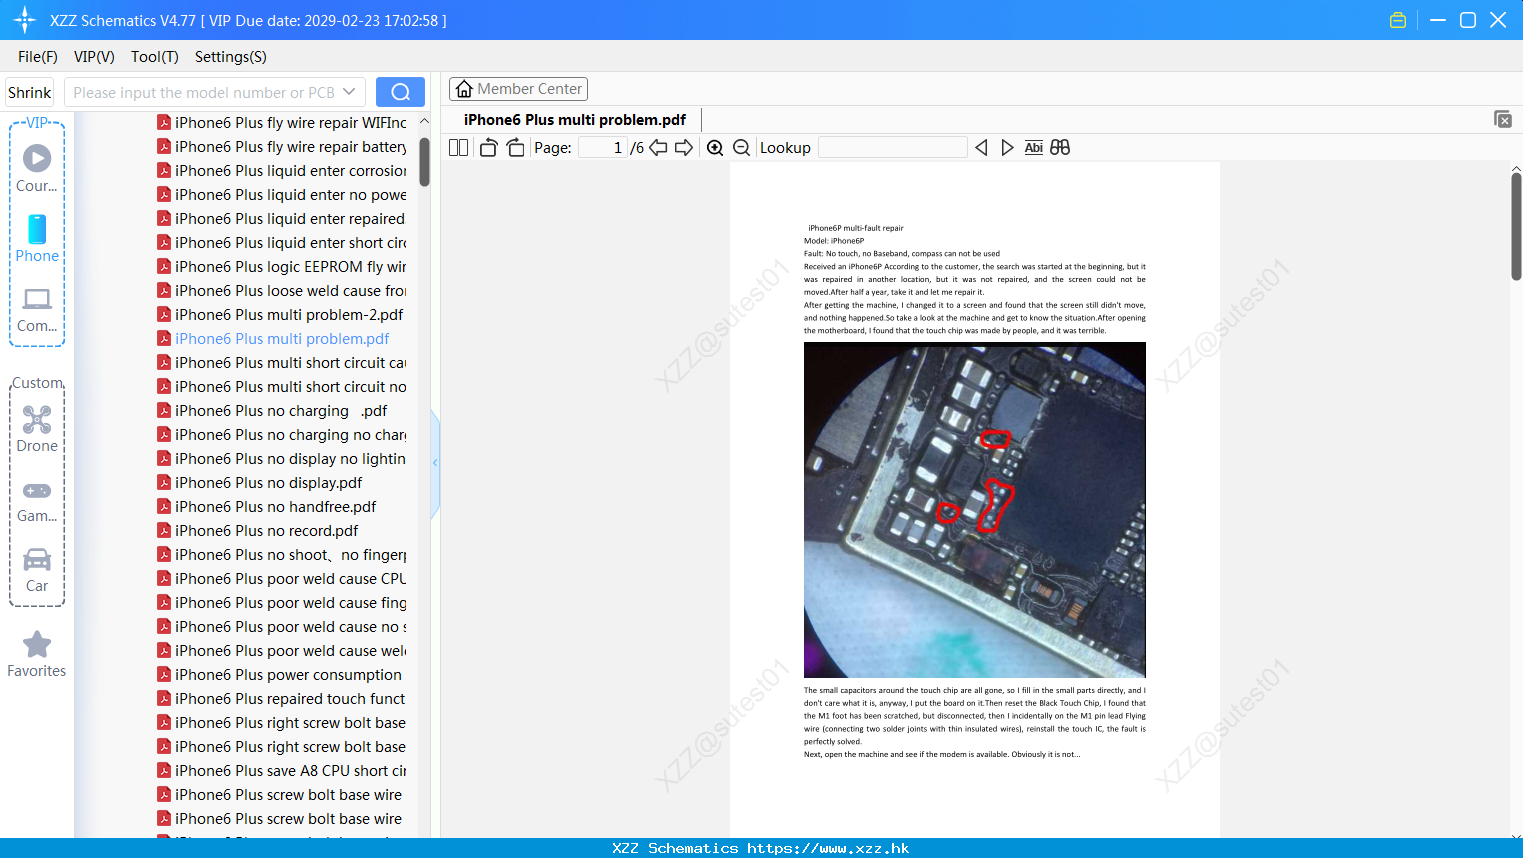Toggle two-page view in the PDF toolbar
This screenshot has height=858, width=1523.
pyautogui.click(x=458, y=147)
